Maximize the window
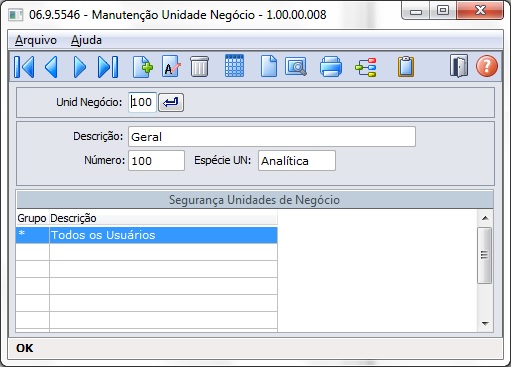The height and width of the screenshot is (367, 512). point(443,11)
